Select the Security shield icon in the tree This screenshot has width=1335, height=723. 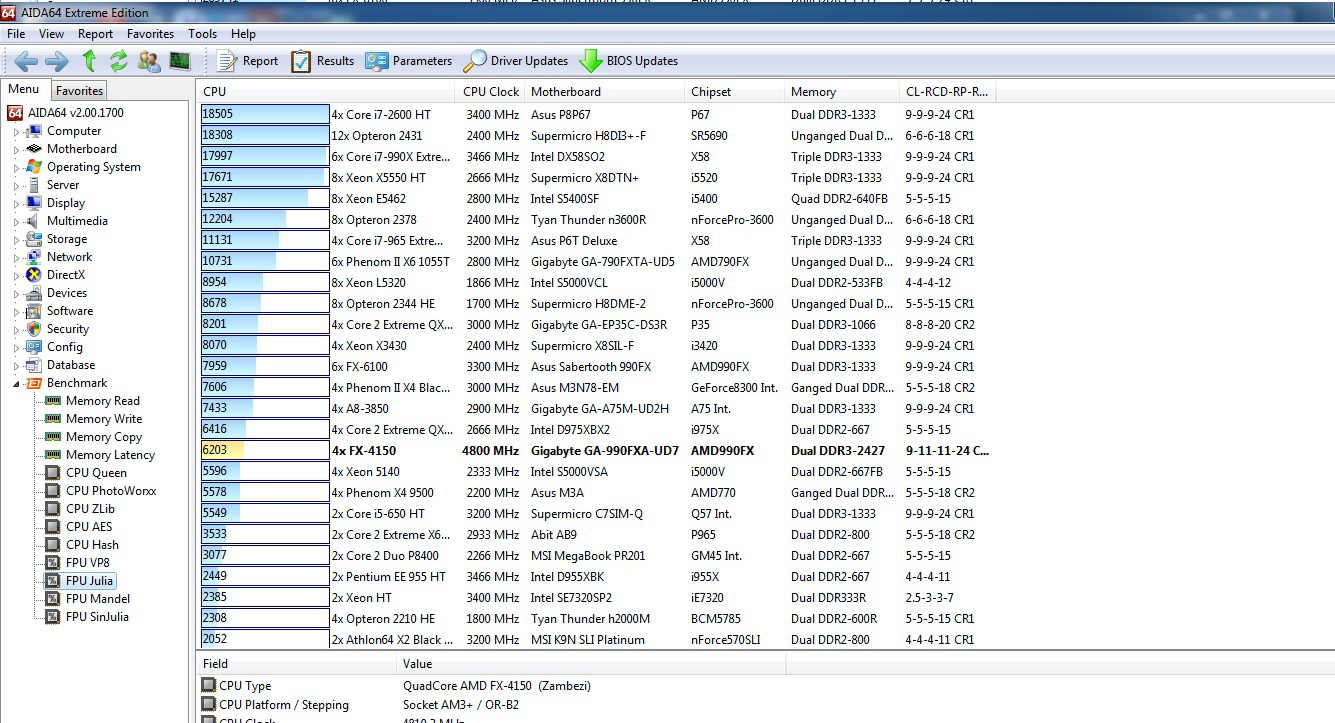[34, 329]
